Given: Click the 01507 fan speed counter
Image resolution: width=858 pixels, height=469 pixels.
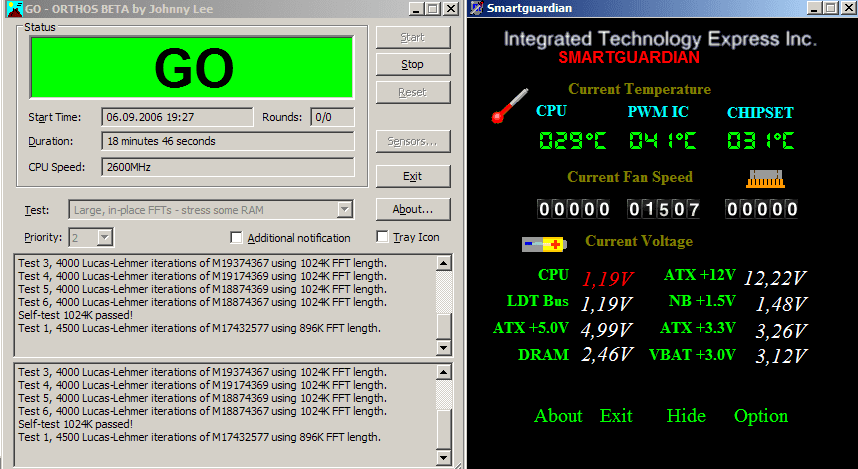Looking at the screenshot, I should (x=664, y=209).
